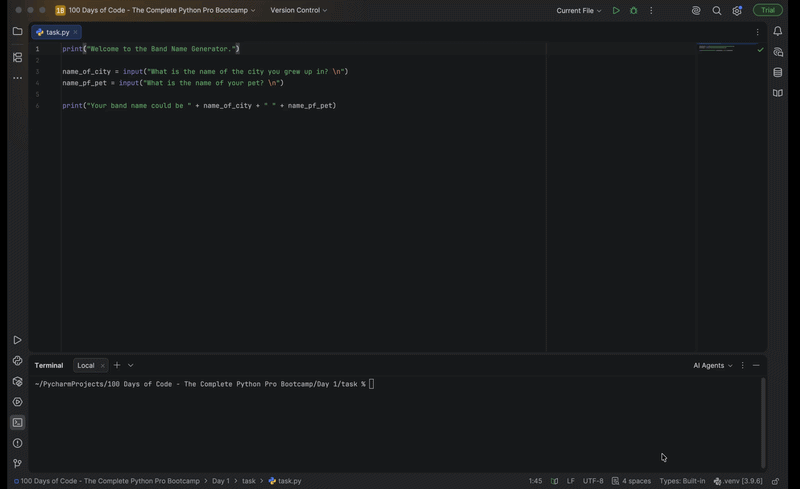Open the Run tool window

coord(17,340)
